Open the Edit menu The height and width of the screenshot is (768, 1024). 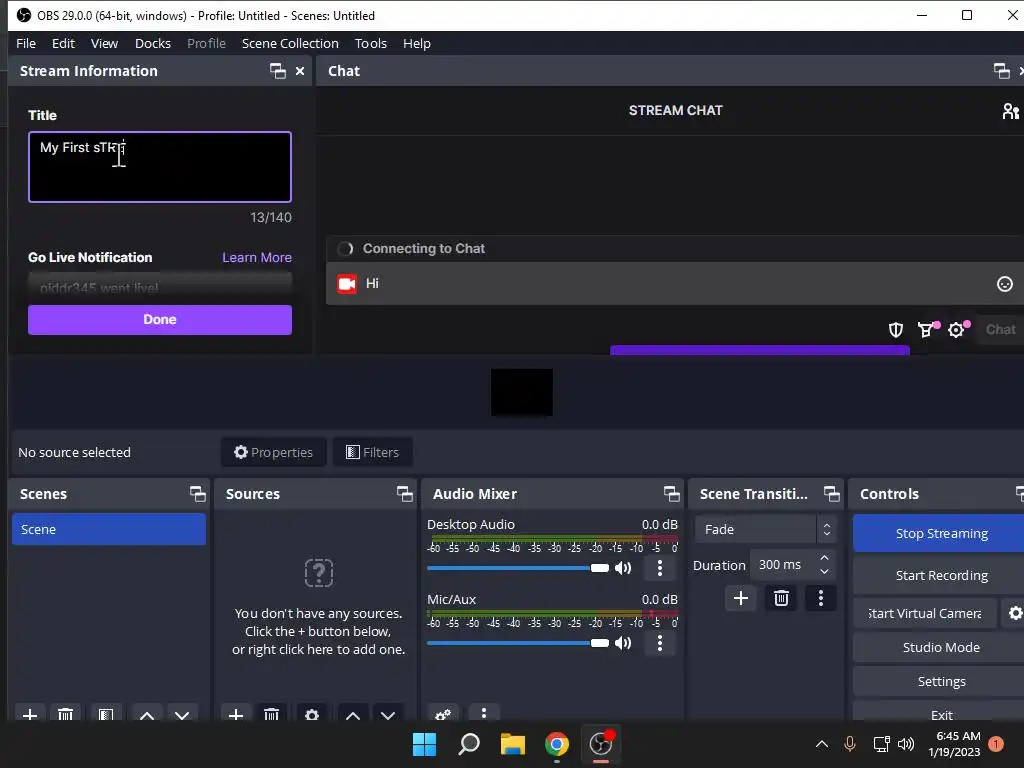63,43
